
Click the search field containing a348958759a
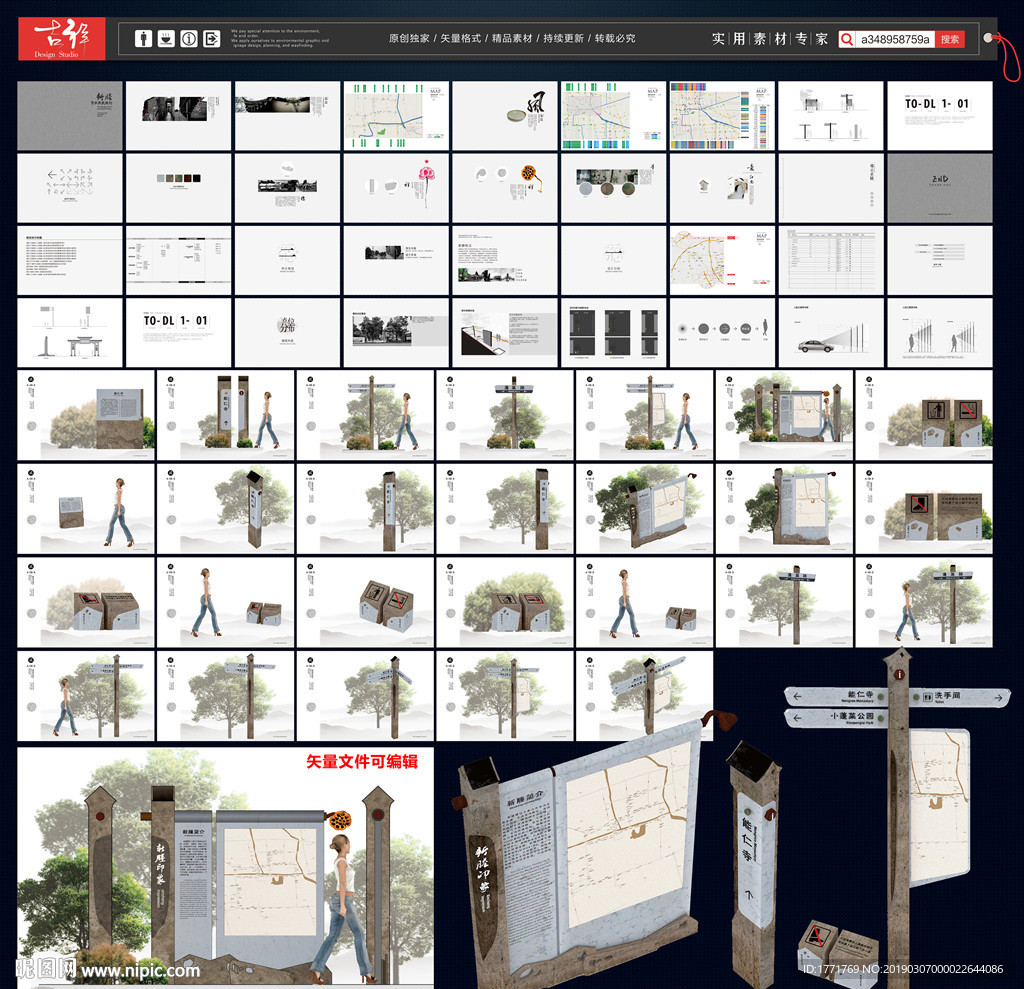[895, 39]
